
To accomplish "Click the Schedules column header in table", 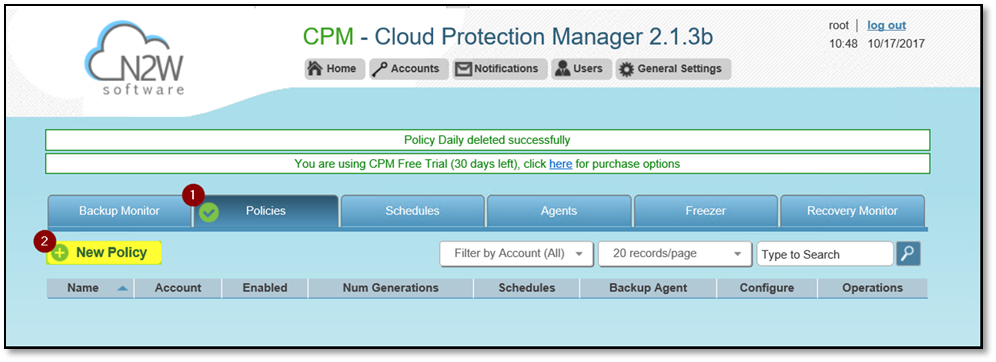I will tap(527, 288).
